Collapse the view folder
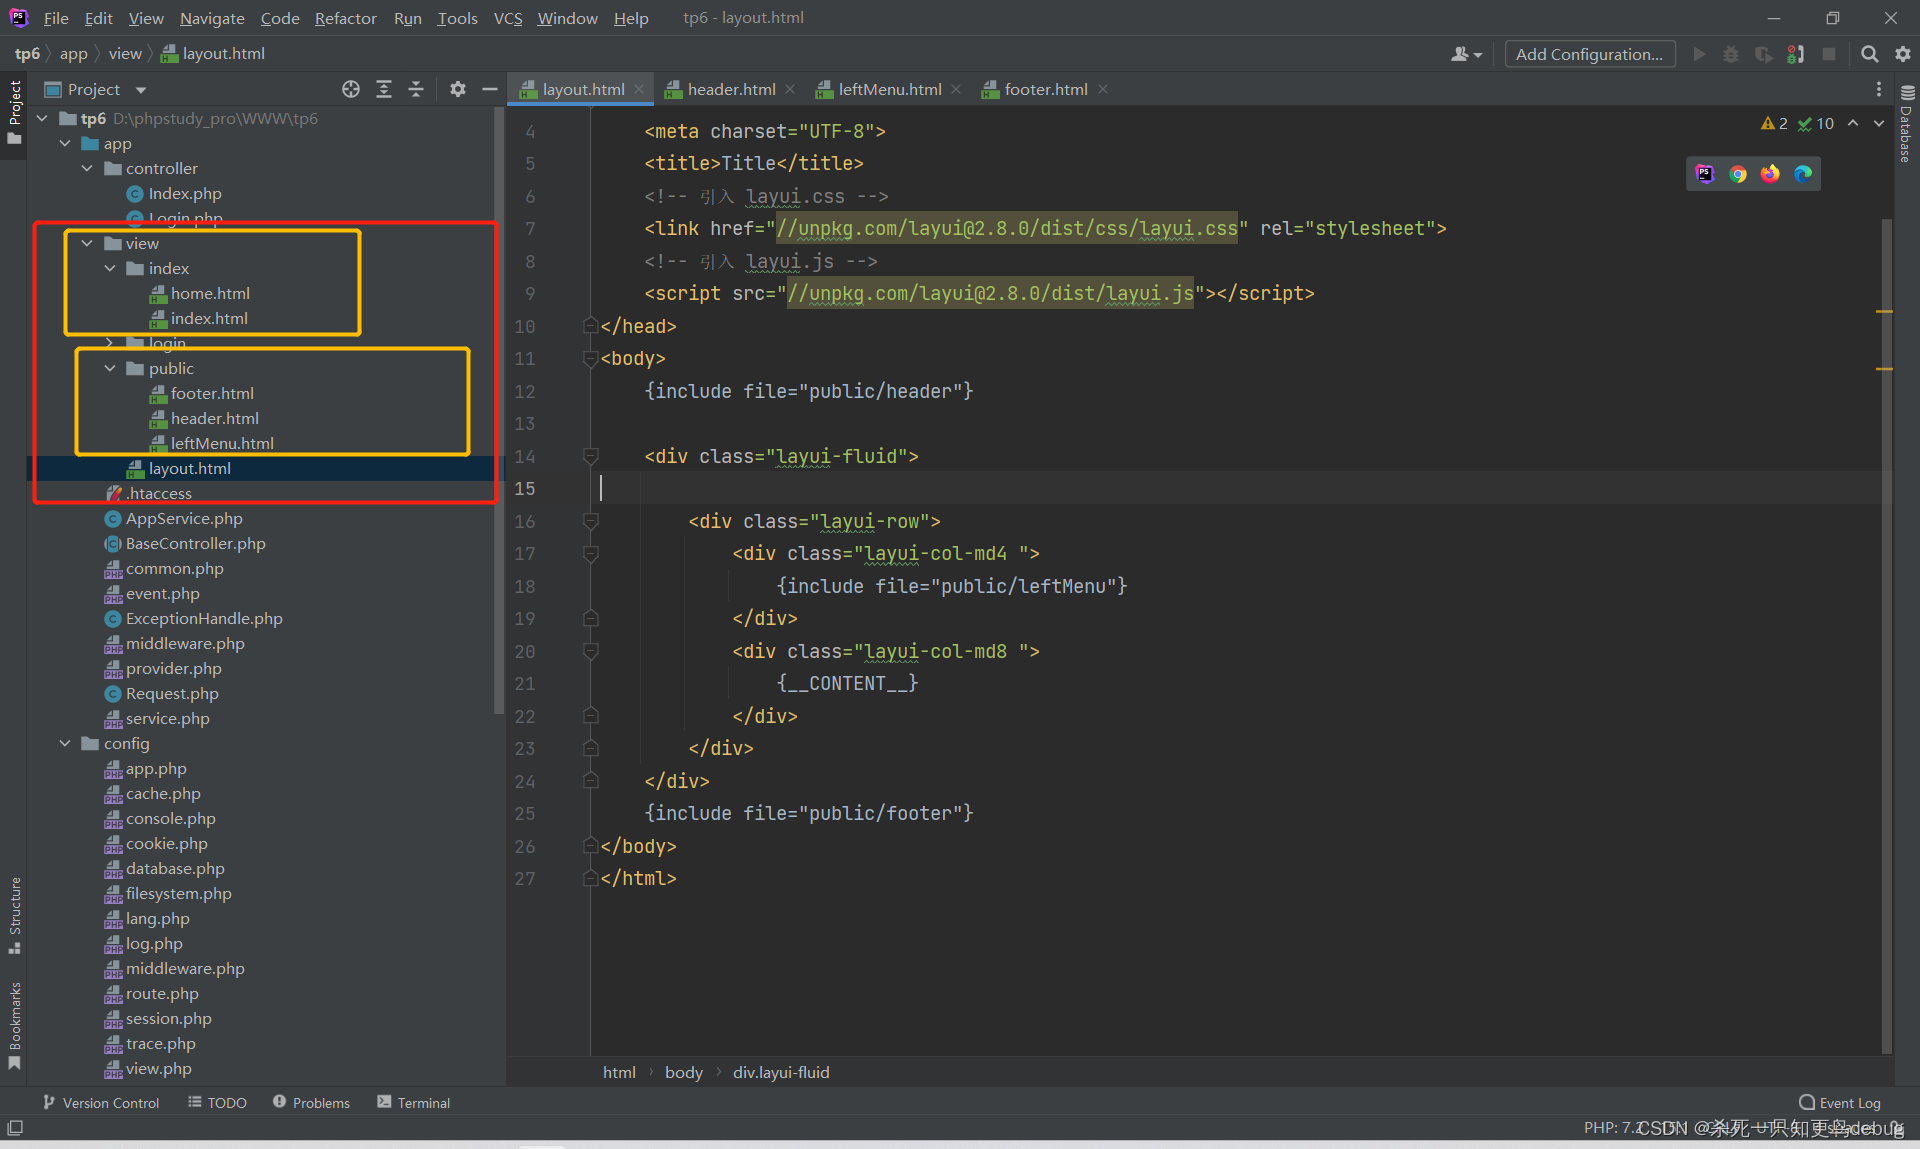The height and width of the screenshot is (1149, 1920). [87, 243]
